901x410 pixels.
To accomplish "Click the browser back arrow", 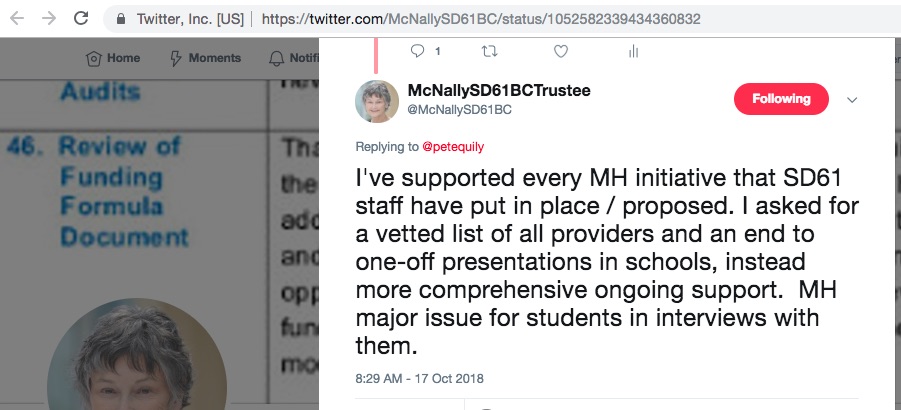I will click(17, 18).
